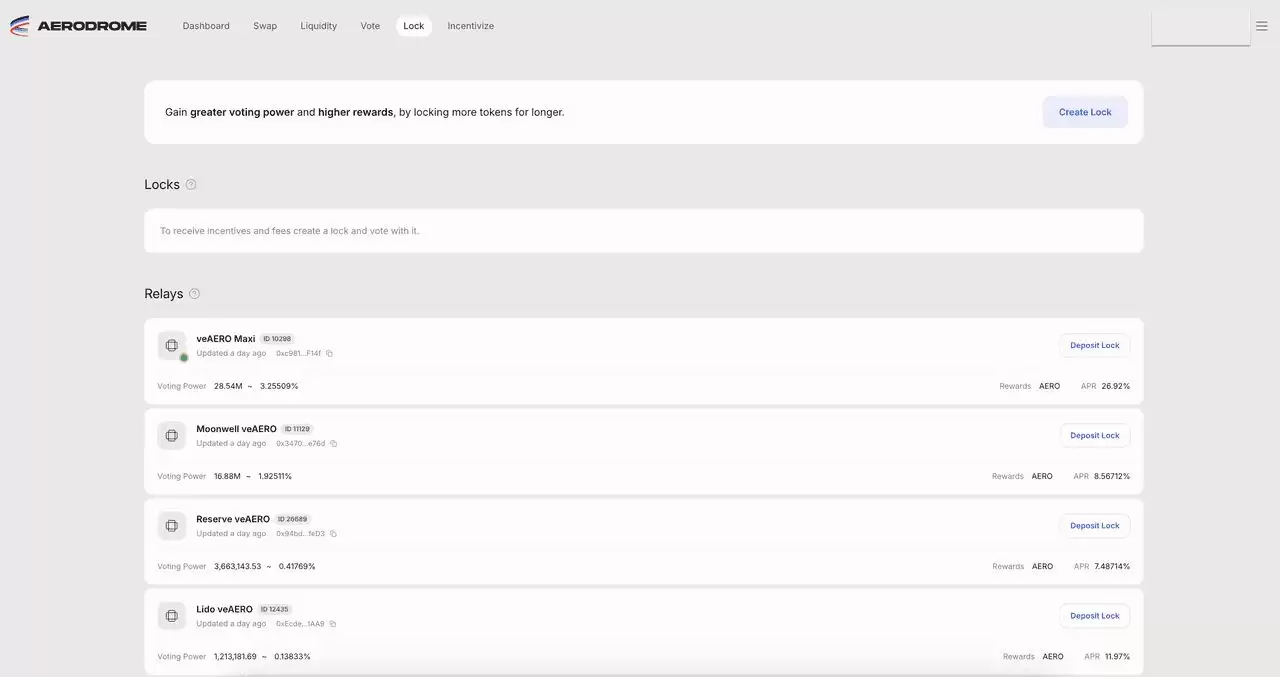
Task: Open the hamburger menu icon
Action: click(x=1261, y=26)
